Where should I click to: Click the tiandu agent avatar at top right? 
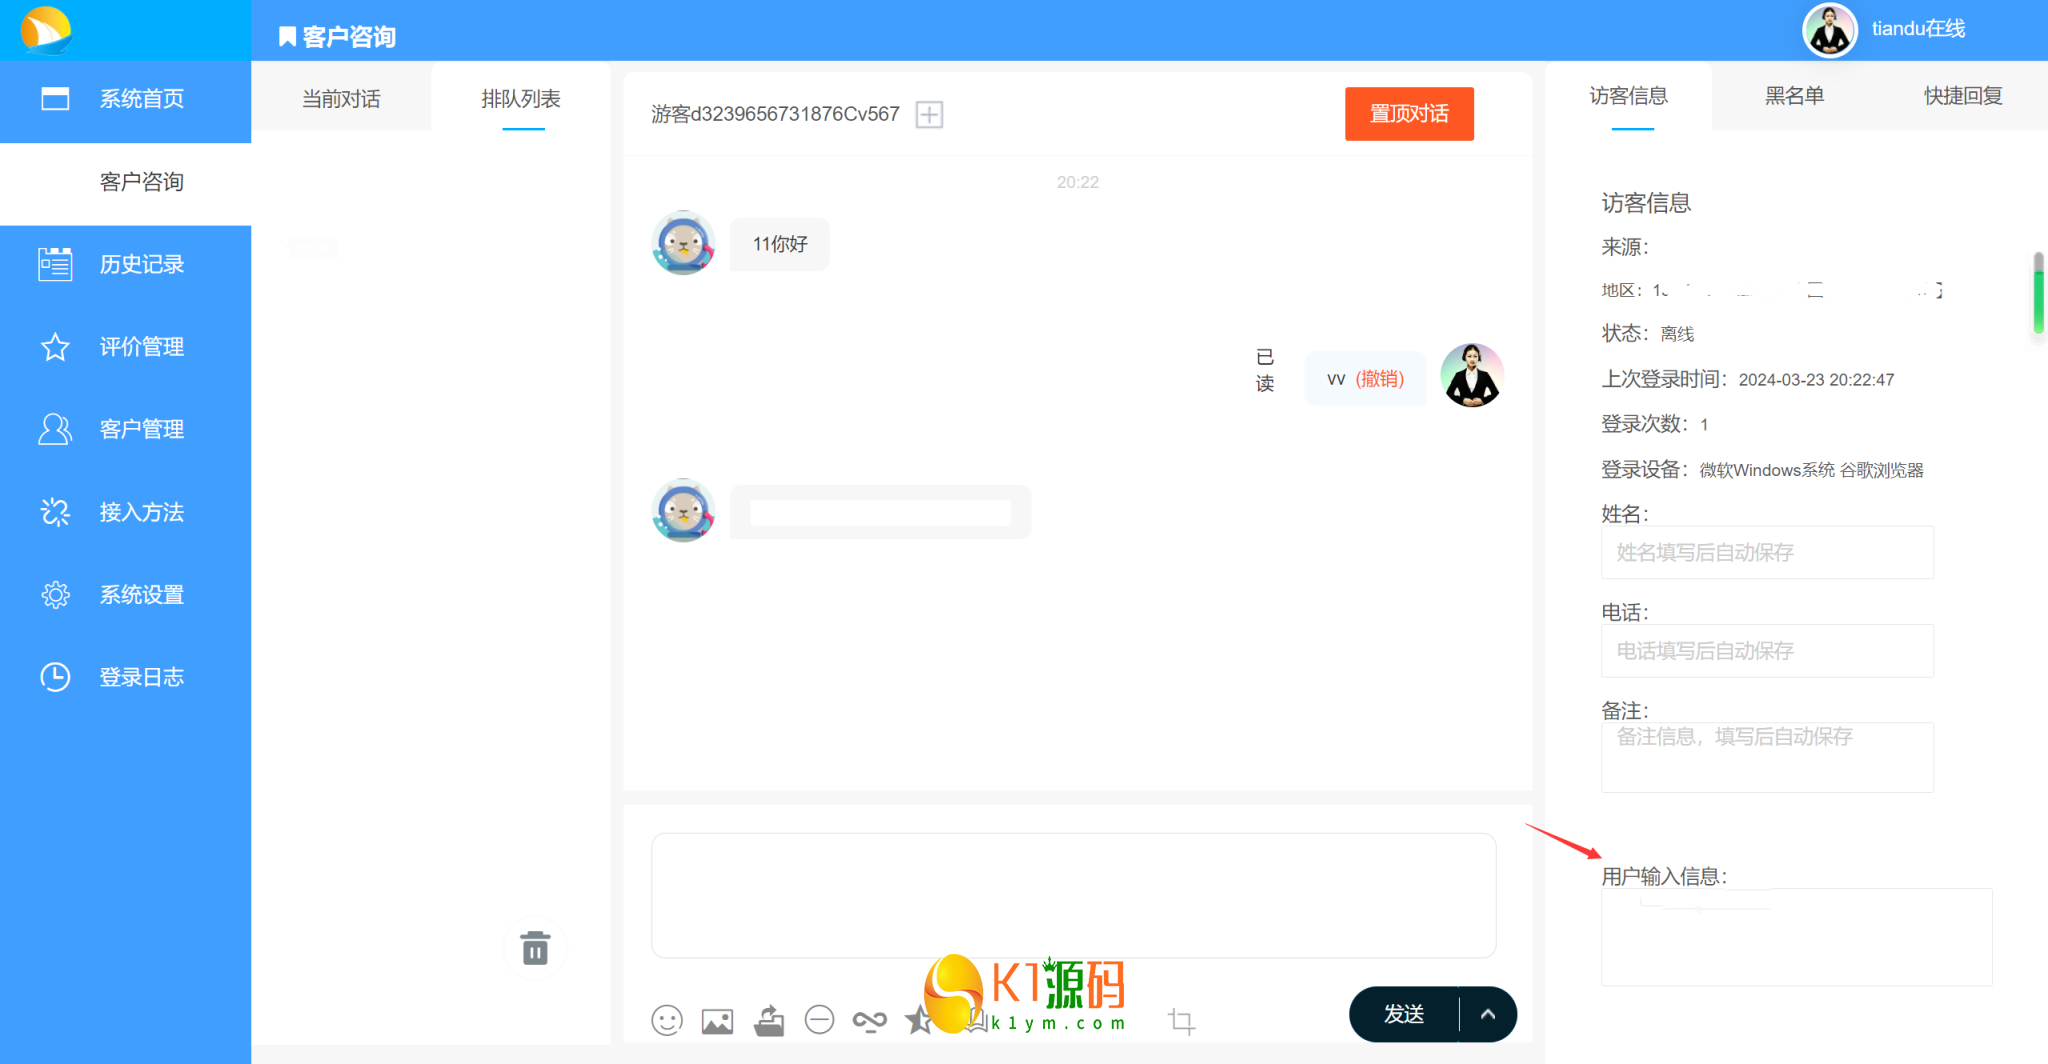1829,29
